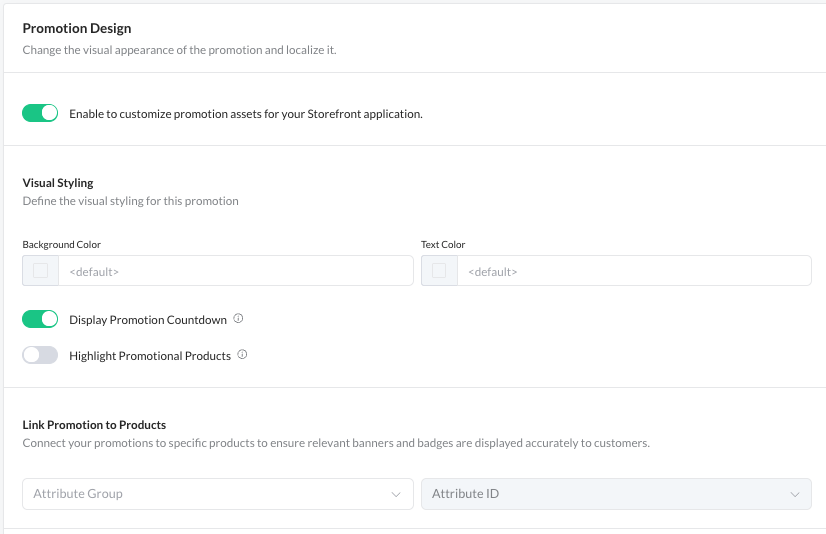Enable Highlight Promotional Products switch
The height and width of the screenshot is (534, 826).
point(40,355)
